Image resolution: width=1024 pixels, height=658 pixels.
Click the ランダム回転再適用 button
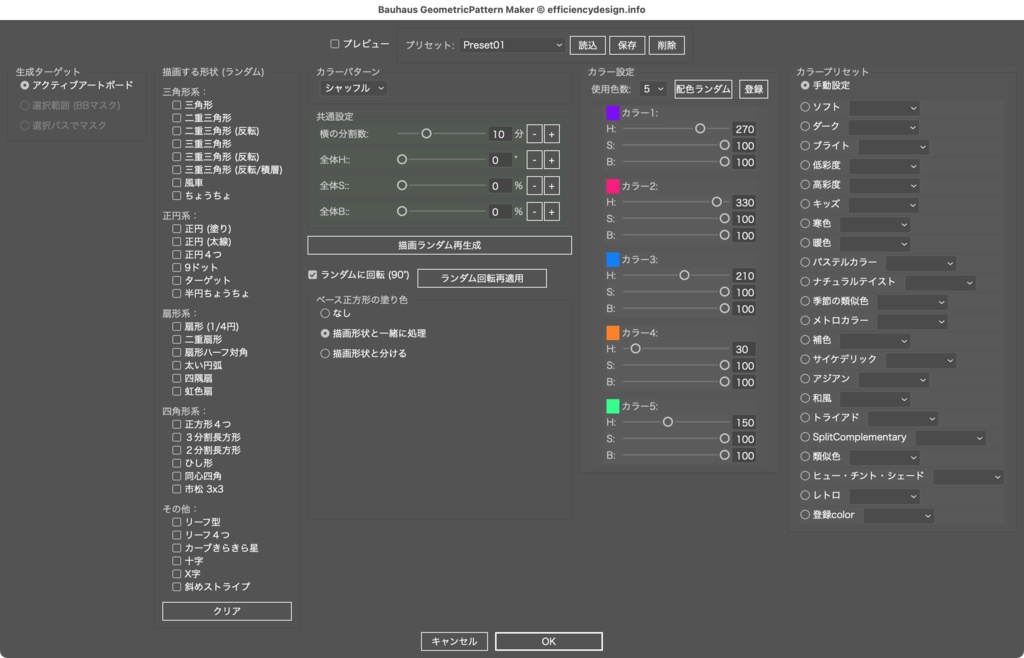tap(482, 278)
